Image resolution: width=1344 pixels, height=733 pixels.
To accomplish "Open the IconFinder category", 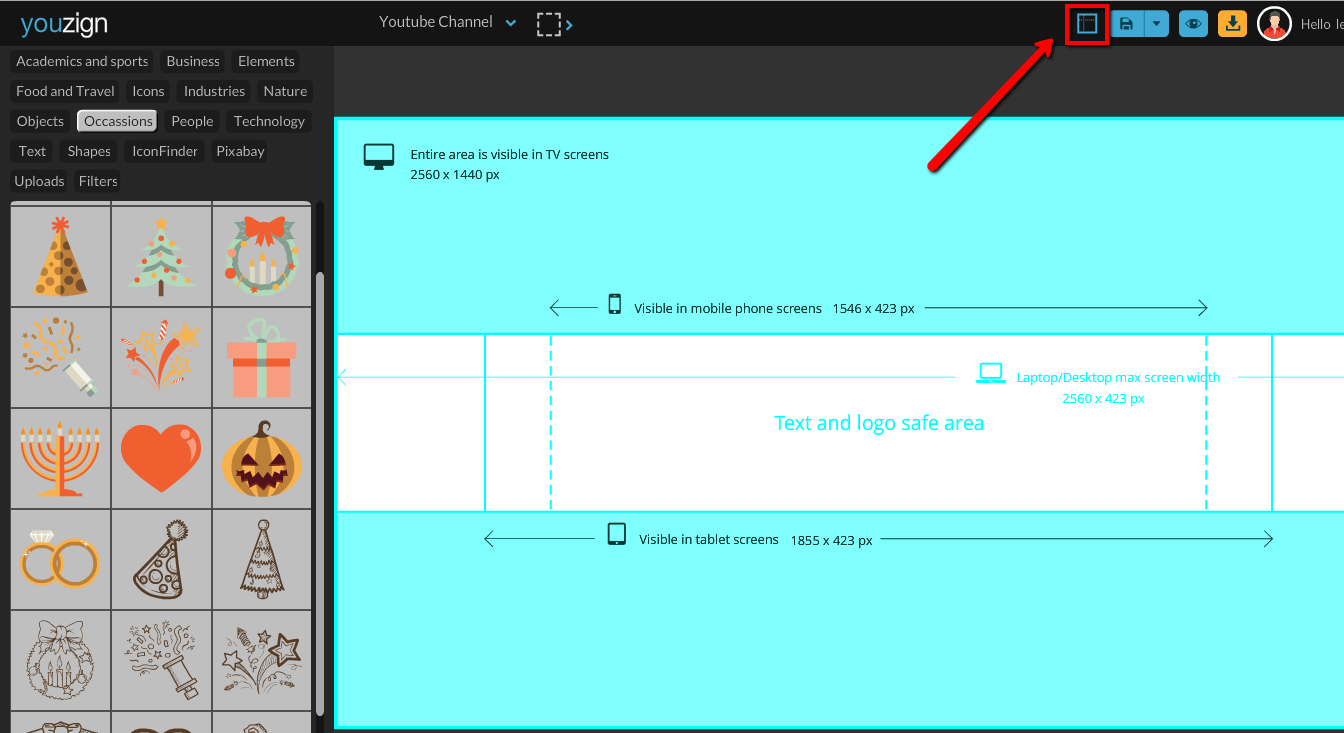I will click(x=164, y=150).
